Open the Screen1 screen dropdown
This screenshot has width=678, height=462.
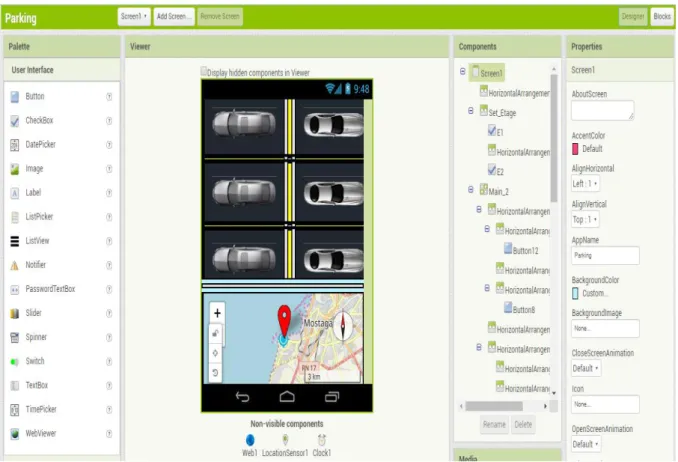[134, 16]
